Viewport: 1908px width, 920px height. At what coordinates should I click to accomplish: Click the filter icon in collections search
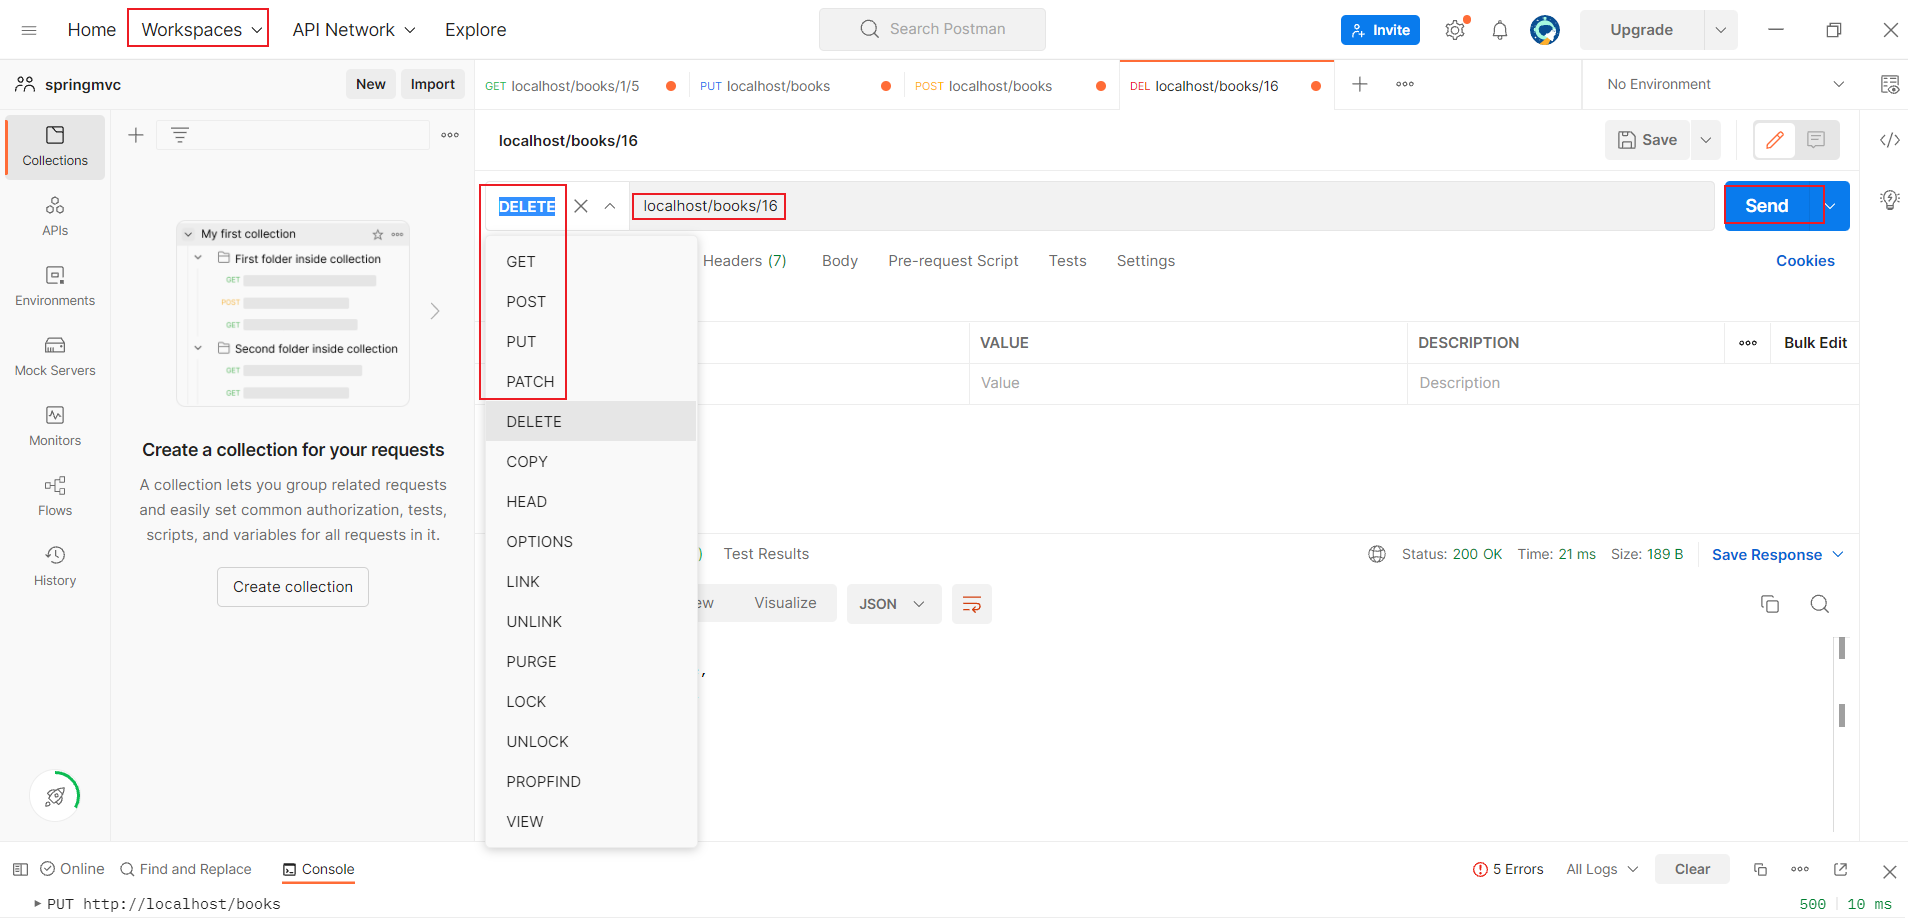point(180,135)
